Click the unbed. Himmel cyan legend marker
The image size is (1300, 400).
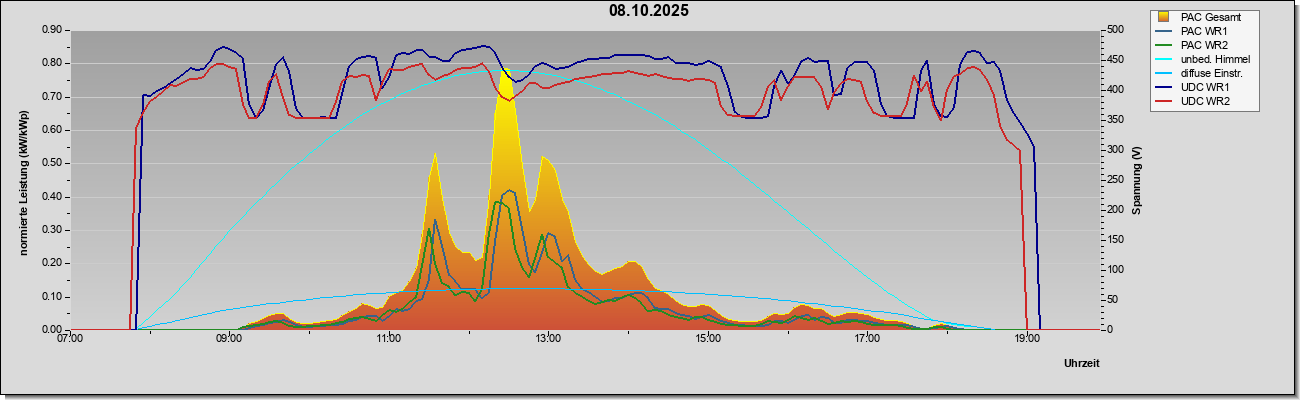1163,59
